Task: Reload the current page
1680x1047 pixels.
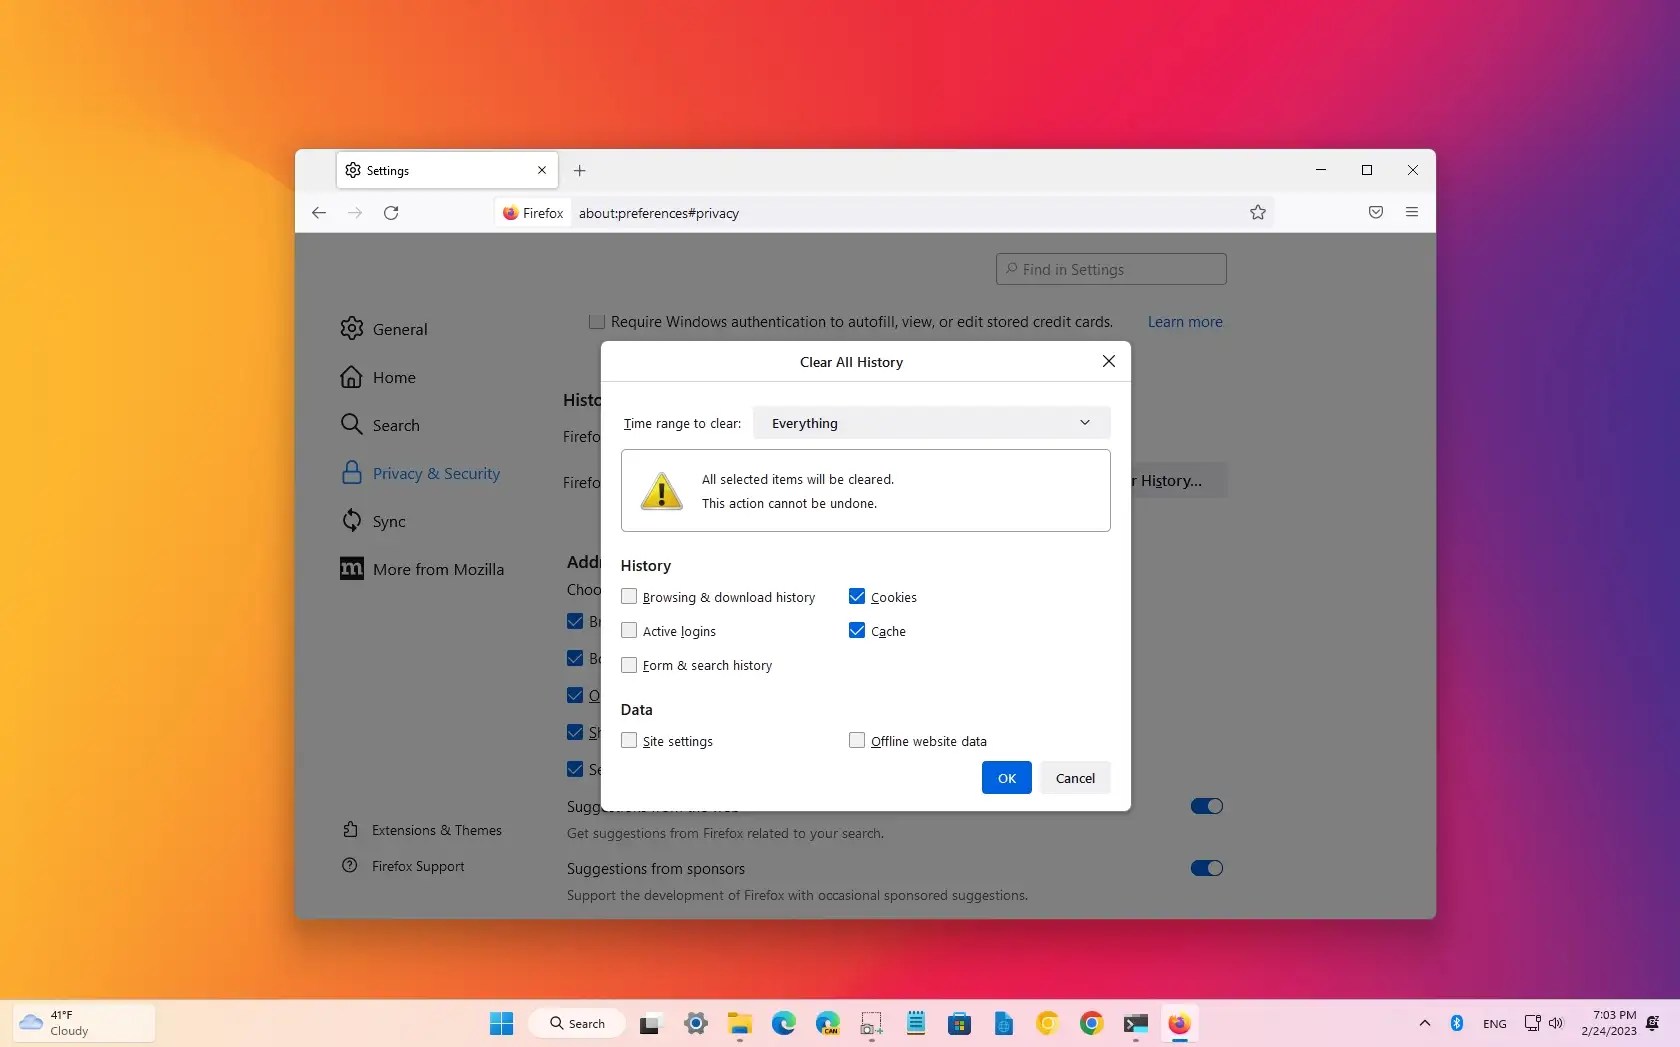Action: click(391, 213)
